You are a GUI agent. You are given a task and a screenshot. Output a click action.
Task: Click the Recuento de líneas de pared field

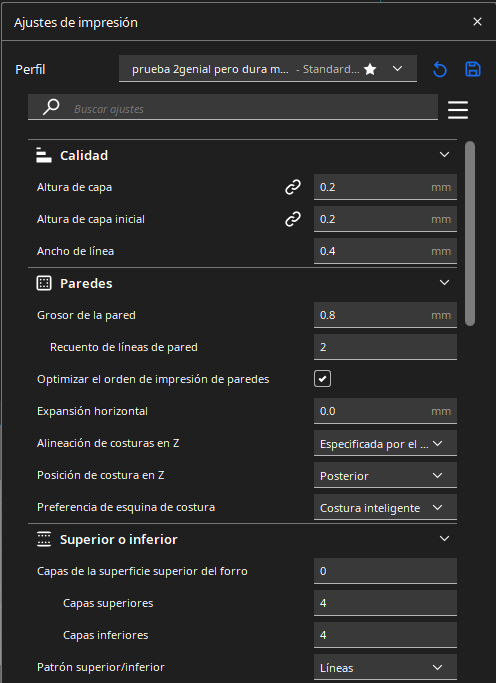click(385, 347)
